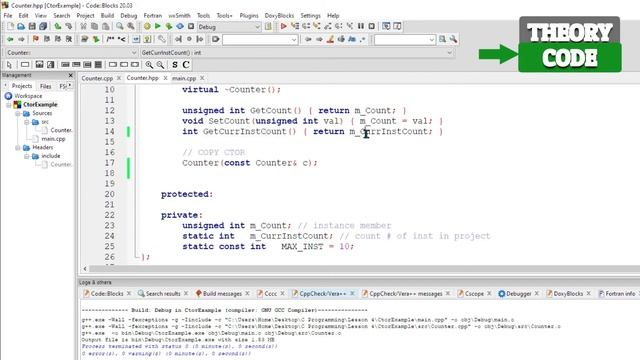
Task: Toggle selected text highlight marker icon
Action: [330, 39]
